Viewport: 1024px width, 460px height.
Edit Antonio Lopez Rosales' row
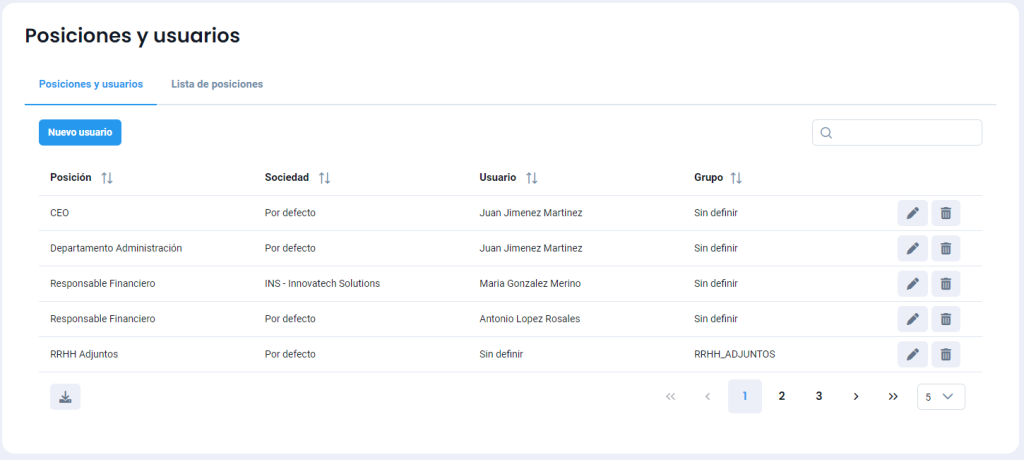tap(912, 319)
